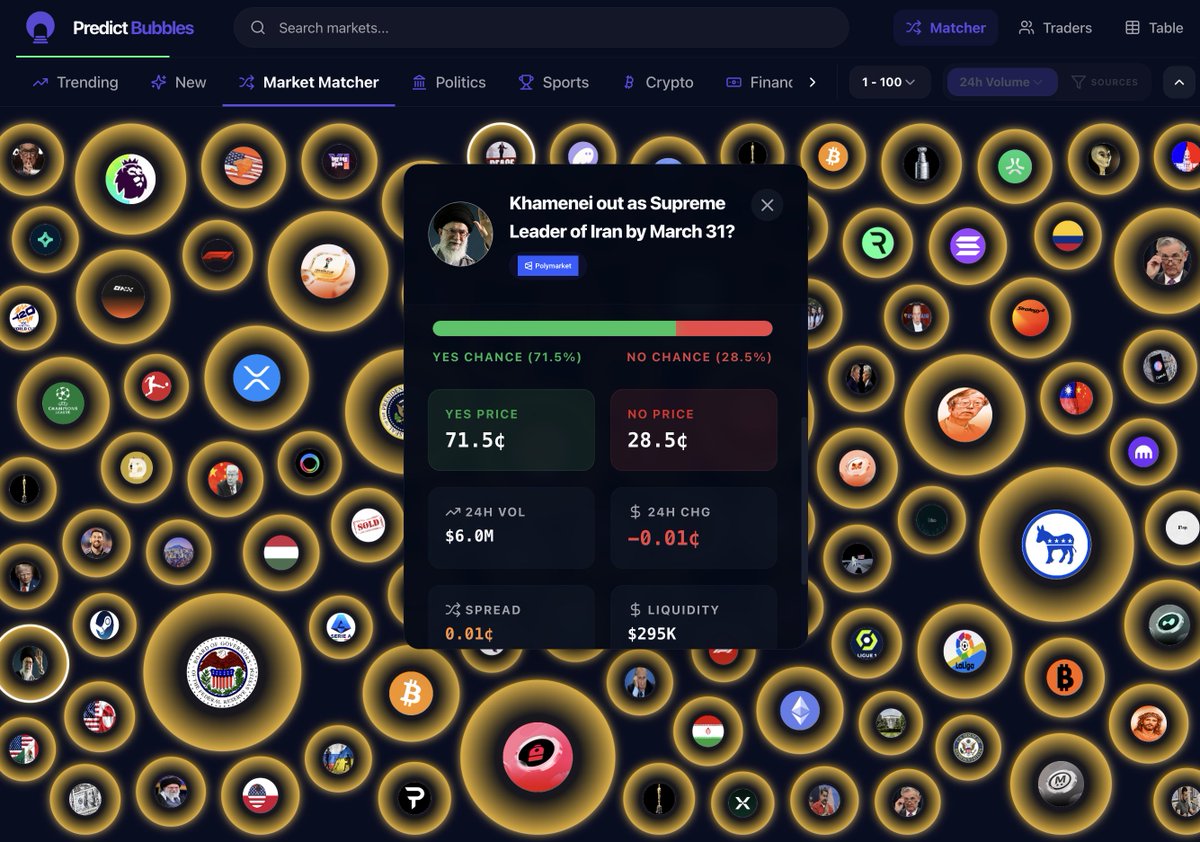Open the Federal Reserve seal bubble
The width and height of the screenshot is (1200, 842).
pos(222,671)
